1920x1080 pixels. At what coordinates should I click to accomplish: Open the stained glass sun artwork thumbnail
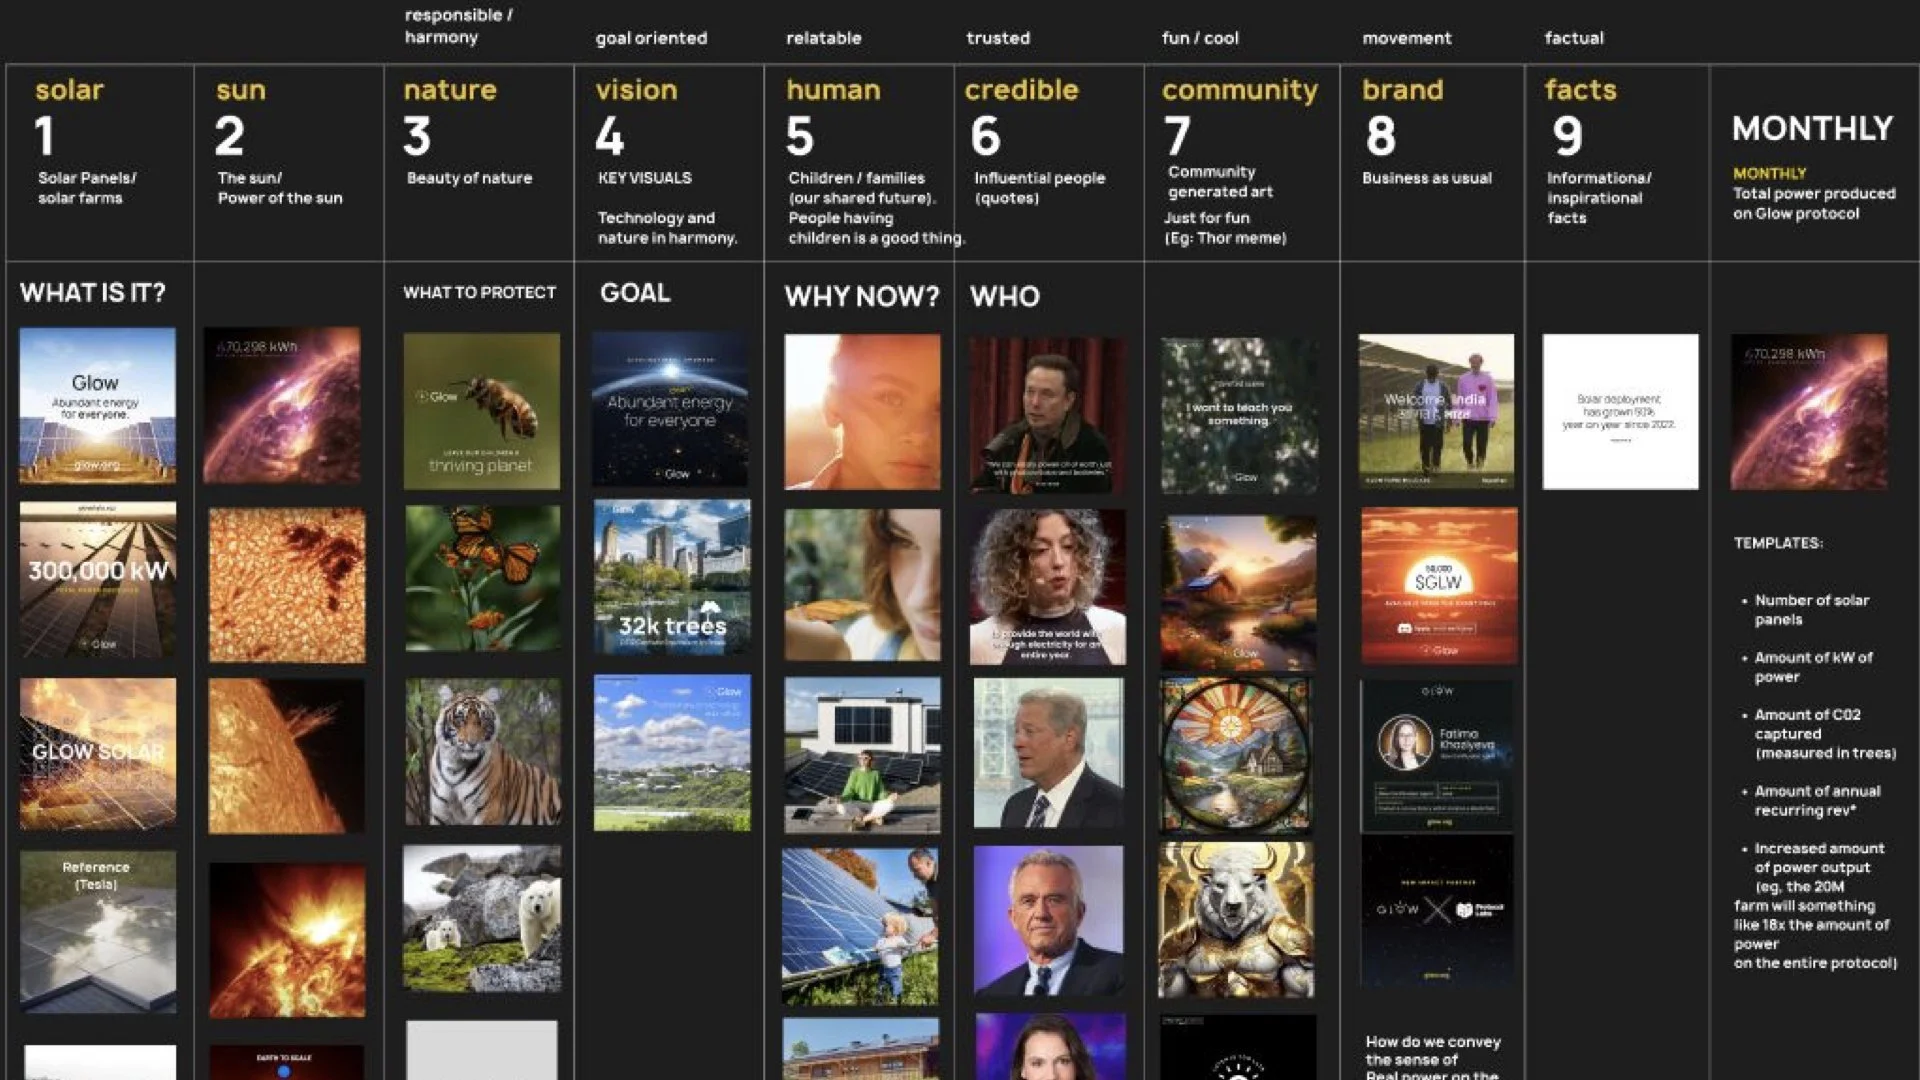pos(1236,755)
